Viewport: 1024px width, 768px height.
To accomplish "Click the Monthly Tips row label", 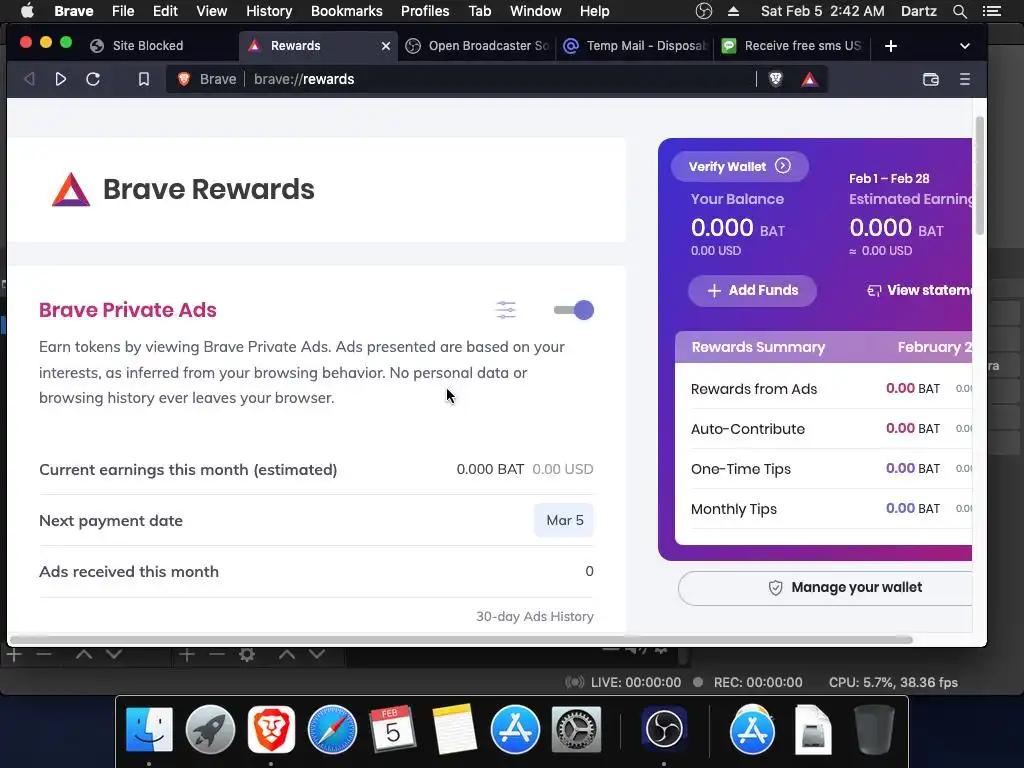I will point(733,509).
